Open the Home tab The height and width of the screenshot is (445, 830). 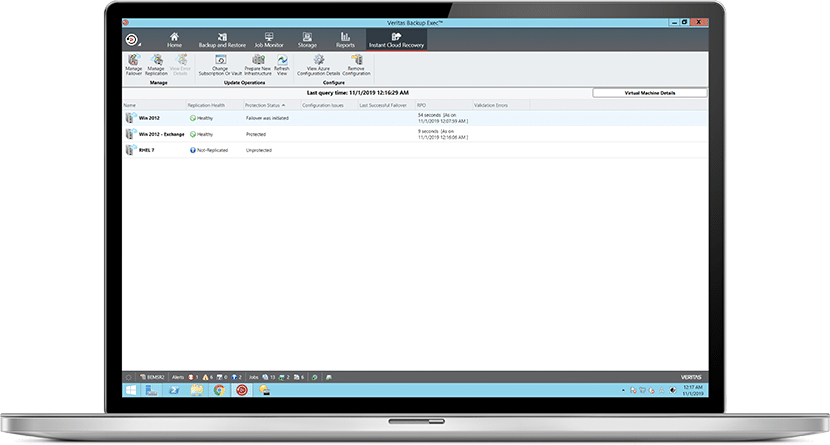tap(174, 40)
